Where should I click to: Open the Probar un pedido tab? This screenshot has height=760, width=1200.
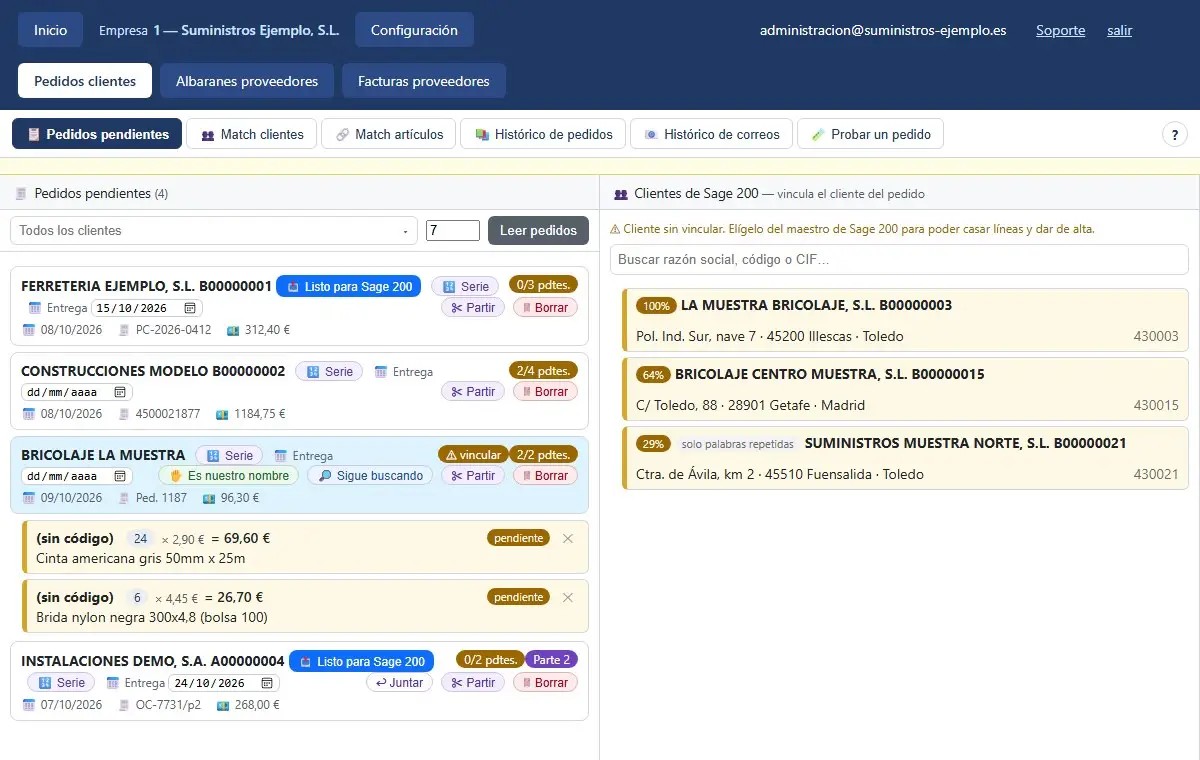click(x=870, y=134)
